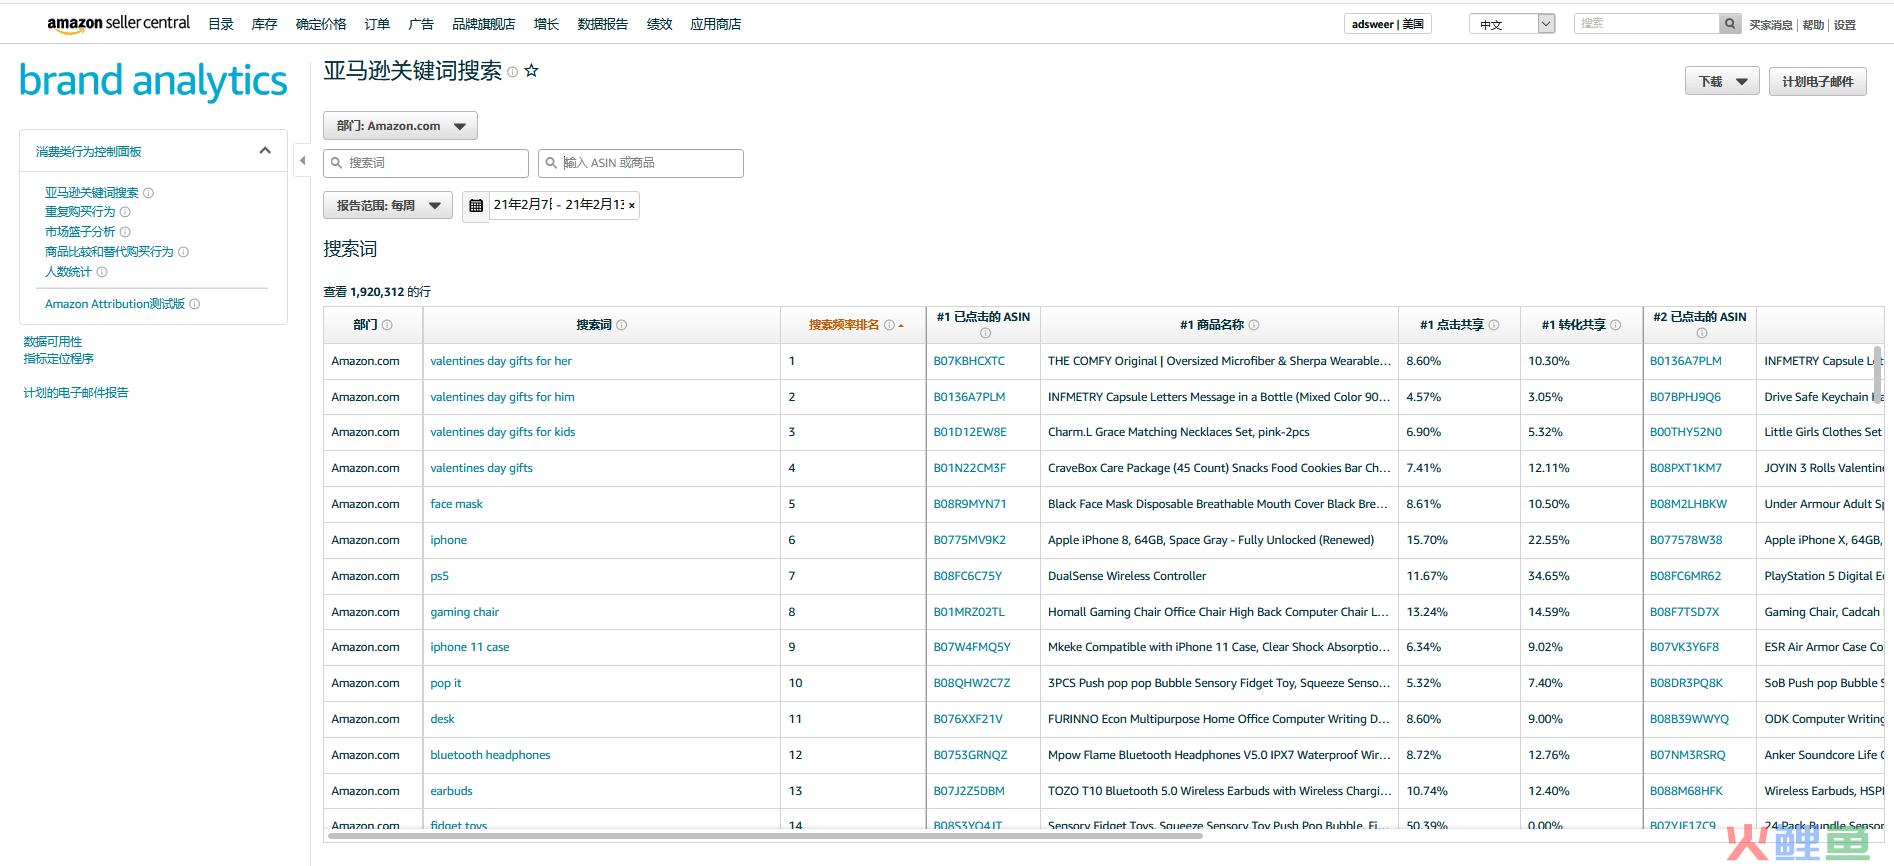Open 帮助 link in header

(1813, 25)
